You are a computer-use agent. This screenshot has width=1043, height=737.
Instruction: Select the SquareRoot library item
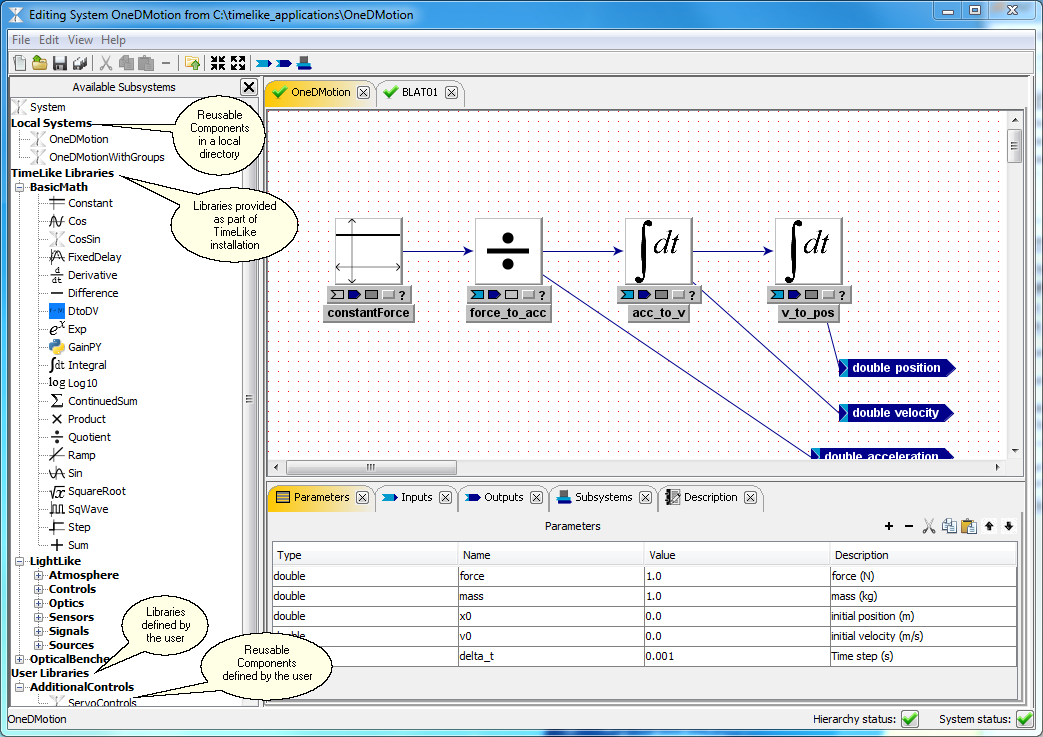click(96, 492)
